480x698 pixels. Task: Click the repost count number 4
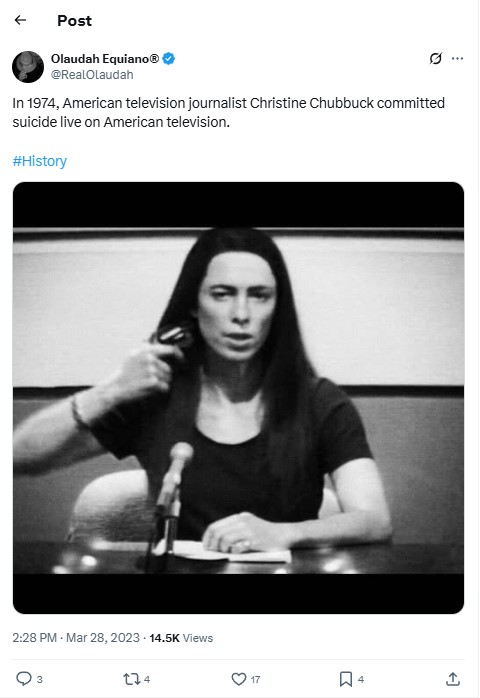pyautogui.click(x=147, y=679)
